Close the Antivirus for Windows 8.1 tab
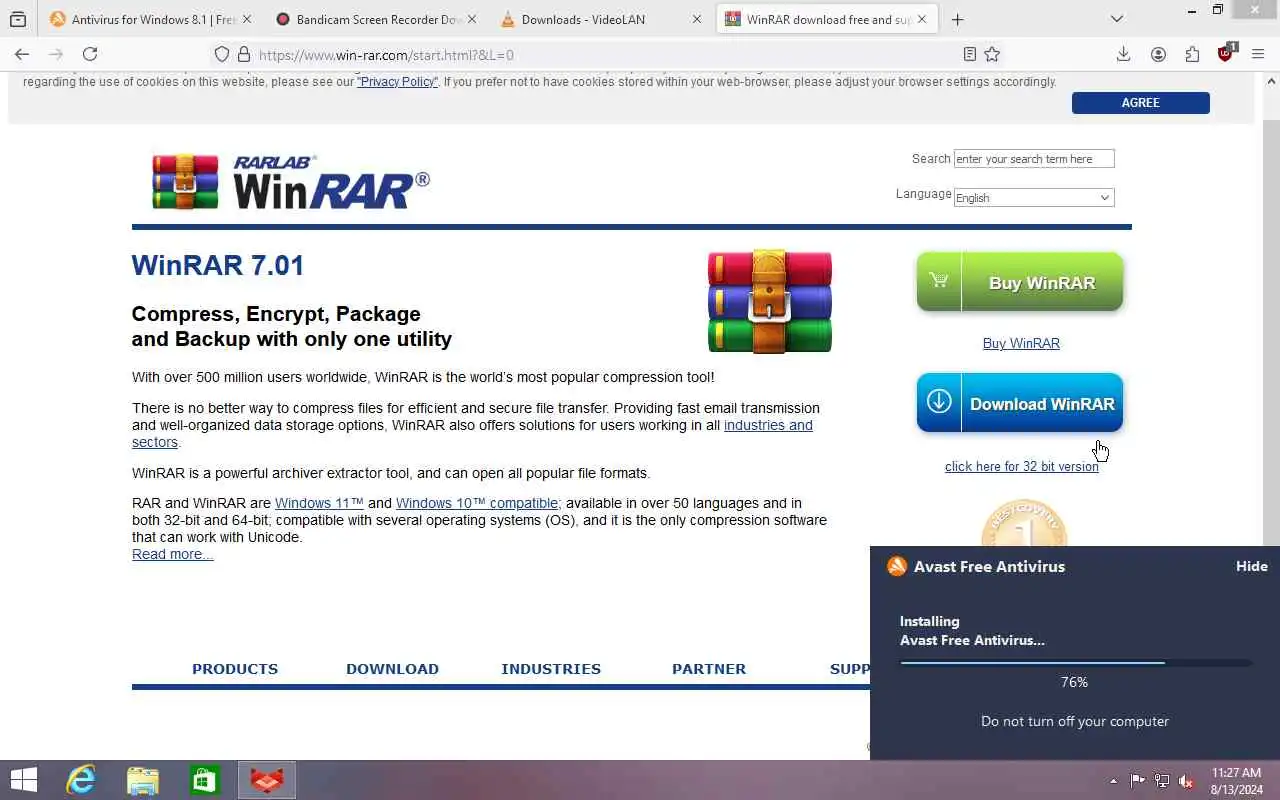Viewport: 1280px width, 800px height. point(247,19)
